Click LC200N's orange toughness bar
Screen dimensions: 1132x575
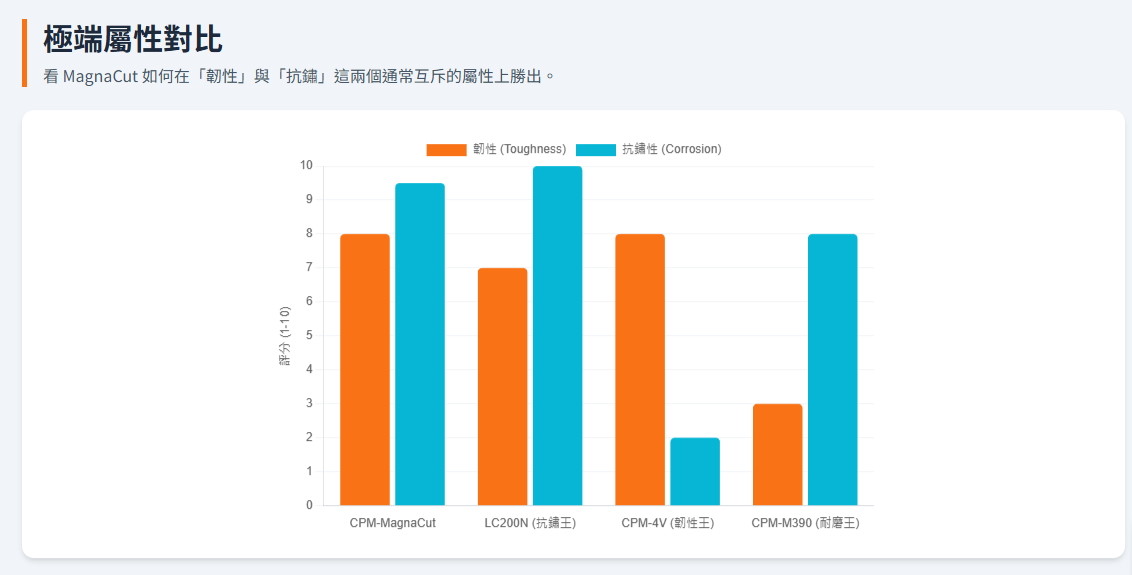tap(502, 386)
